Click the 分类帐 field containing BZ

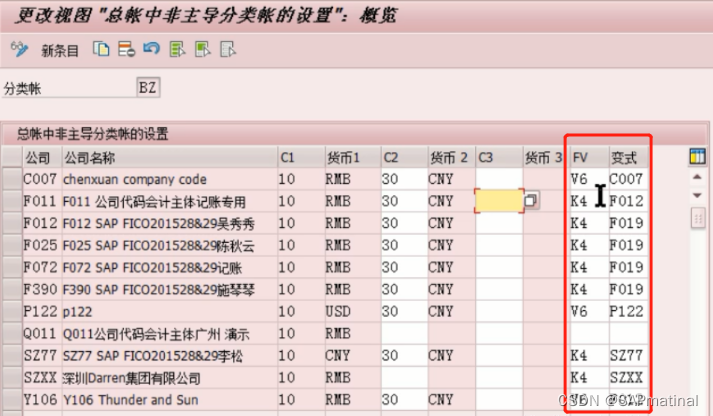[x=147, y=88]
